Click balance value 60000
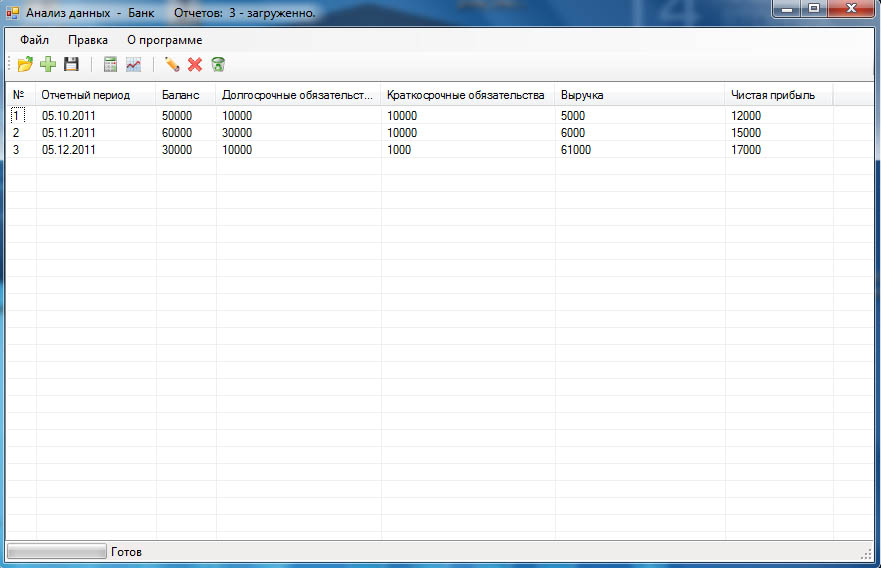The image size is (881, 568). 177,133
